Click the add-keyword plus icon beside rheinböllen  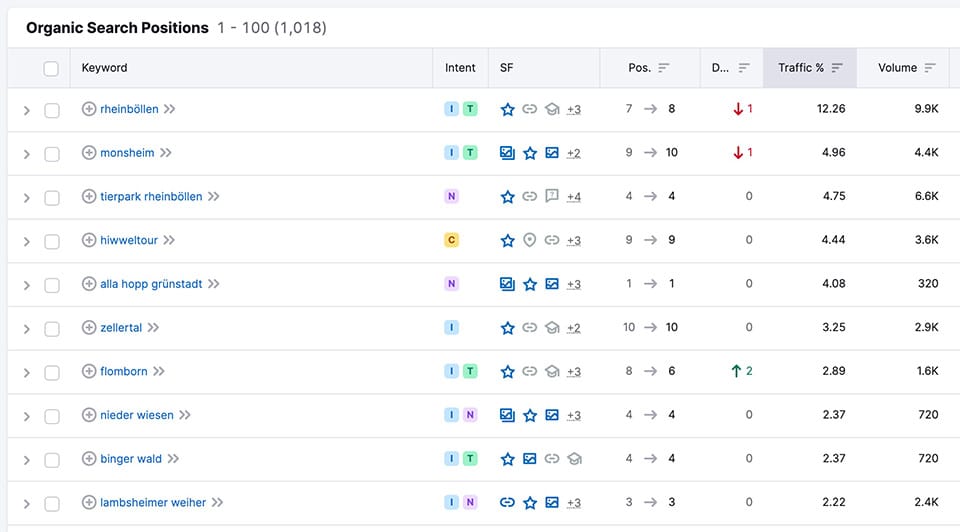pyautogui.click(x=89, y=109)
